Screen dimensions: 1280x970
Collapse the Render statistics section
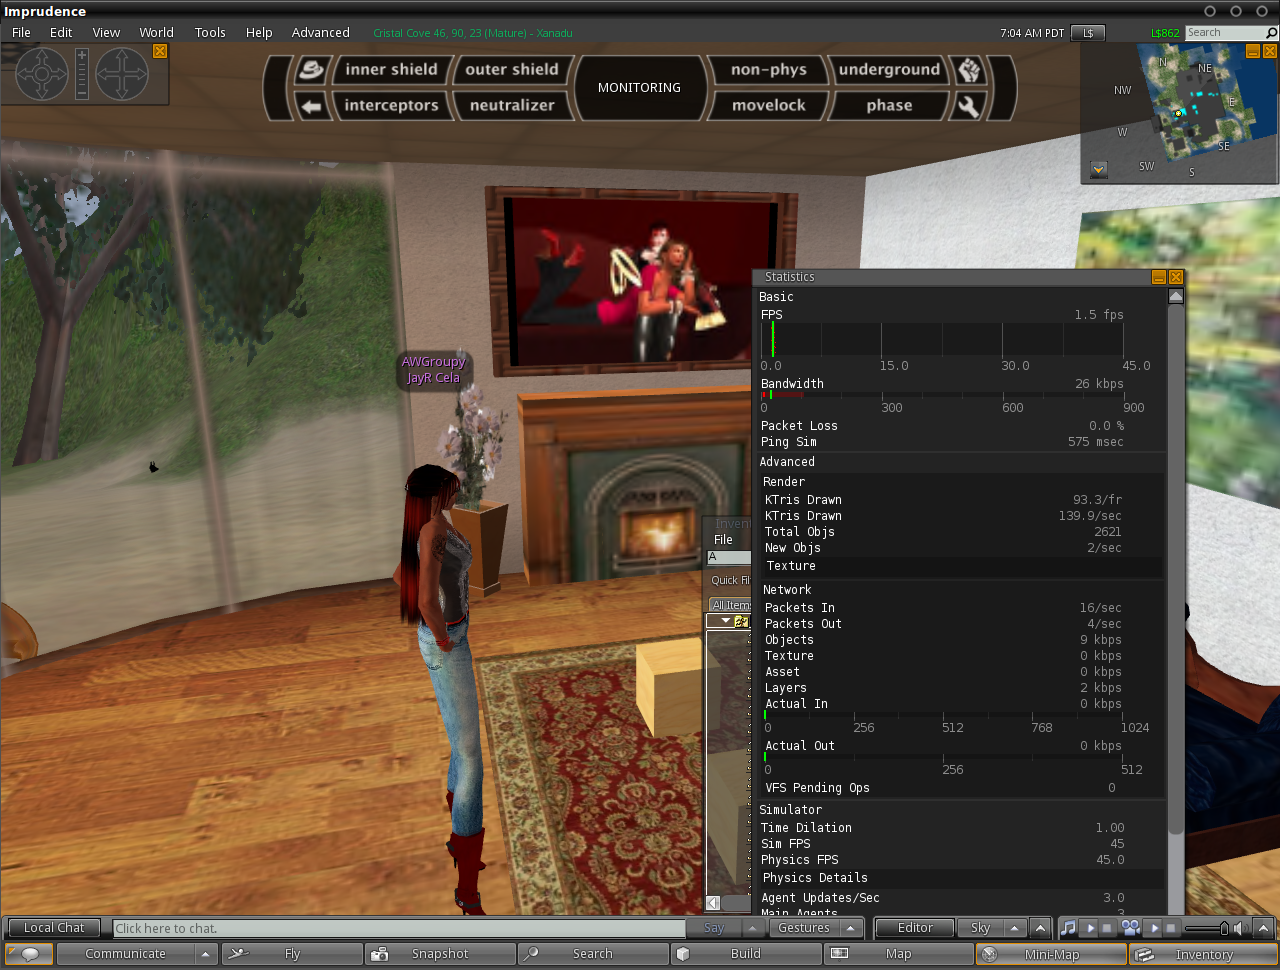click(784, 482)
